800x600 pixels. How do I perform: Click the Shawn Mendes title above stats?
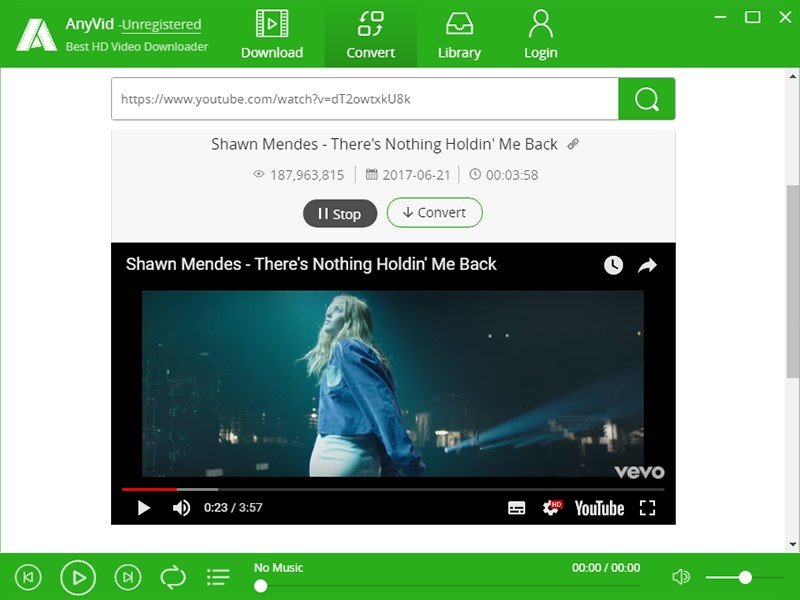[384, 144]
